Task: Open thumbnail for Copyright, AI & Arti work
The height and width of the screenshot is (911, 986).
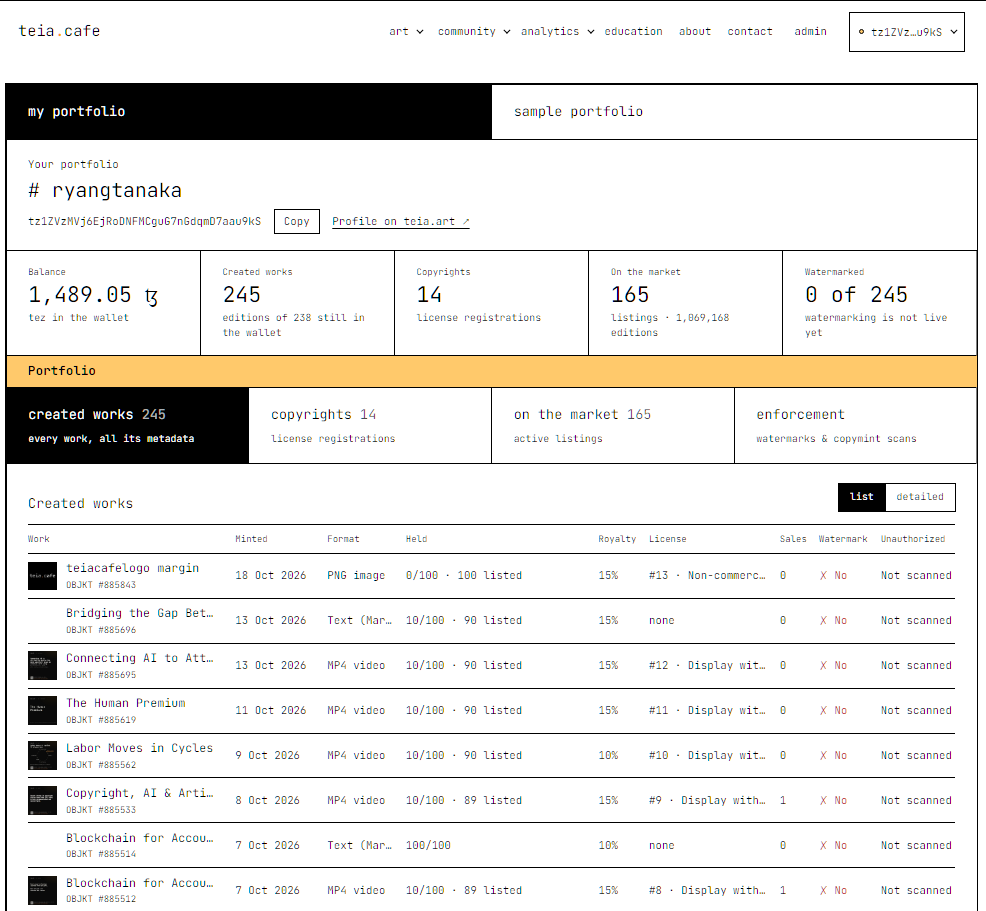Action: [42, 800]
